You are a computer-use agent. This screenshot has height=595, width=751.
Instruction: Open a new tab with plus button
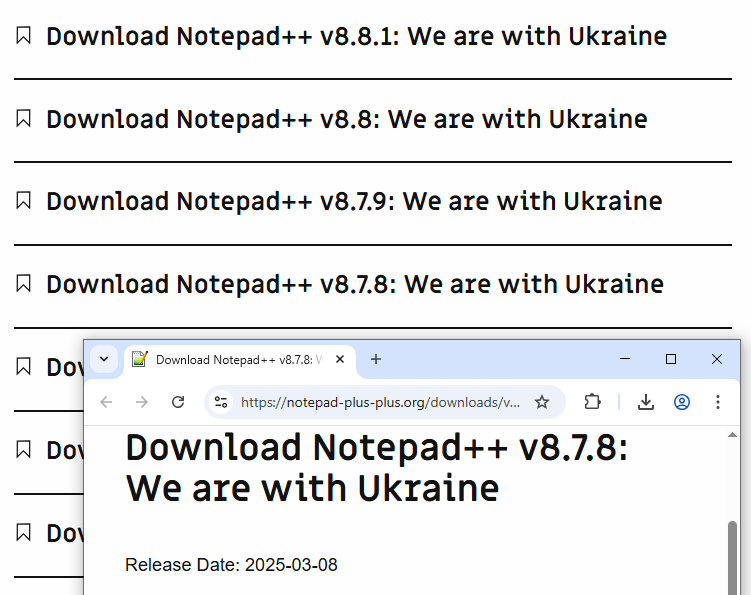pyautogui.click(x=376, y=359)
